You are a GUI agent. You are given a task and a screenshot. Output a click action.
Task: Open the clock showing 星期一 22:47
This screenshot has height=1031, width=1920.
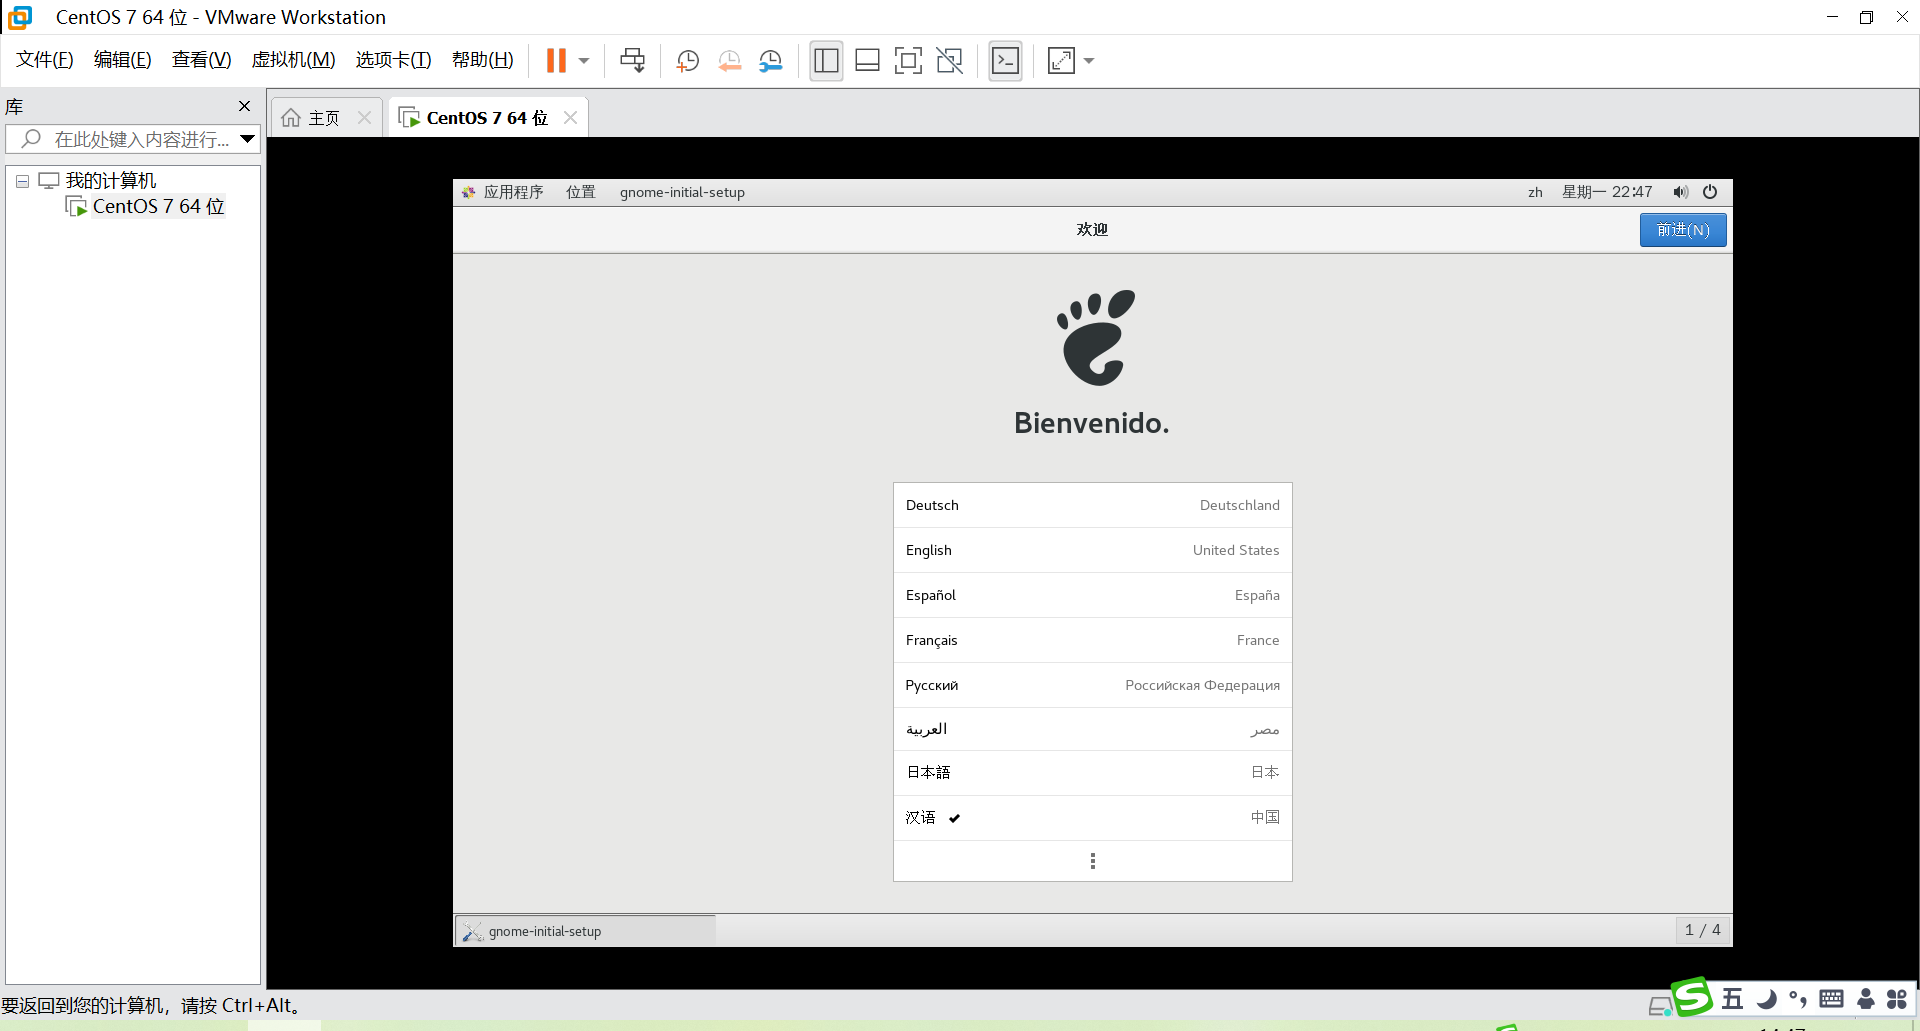1607,192
